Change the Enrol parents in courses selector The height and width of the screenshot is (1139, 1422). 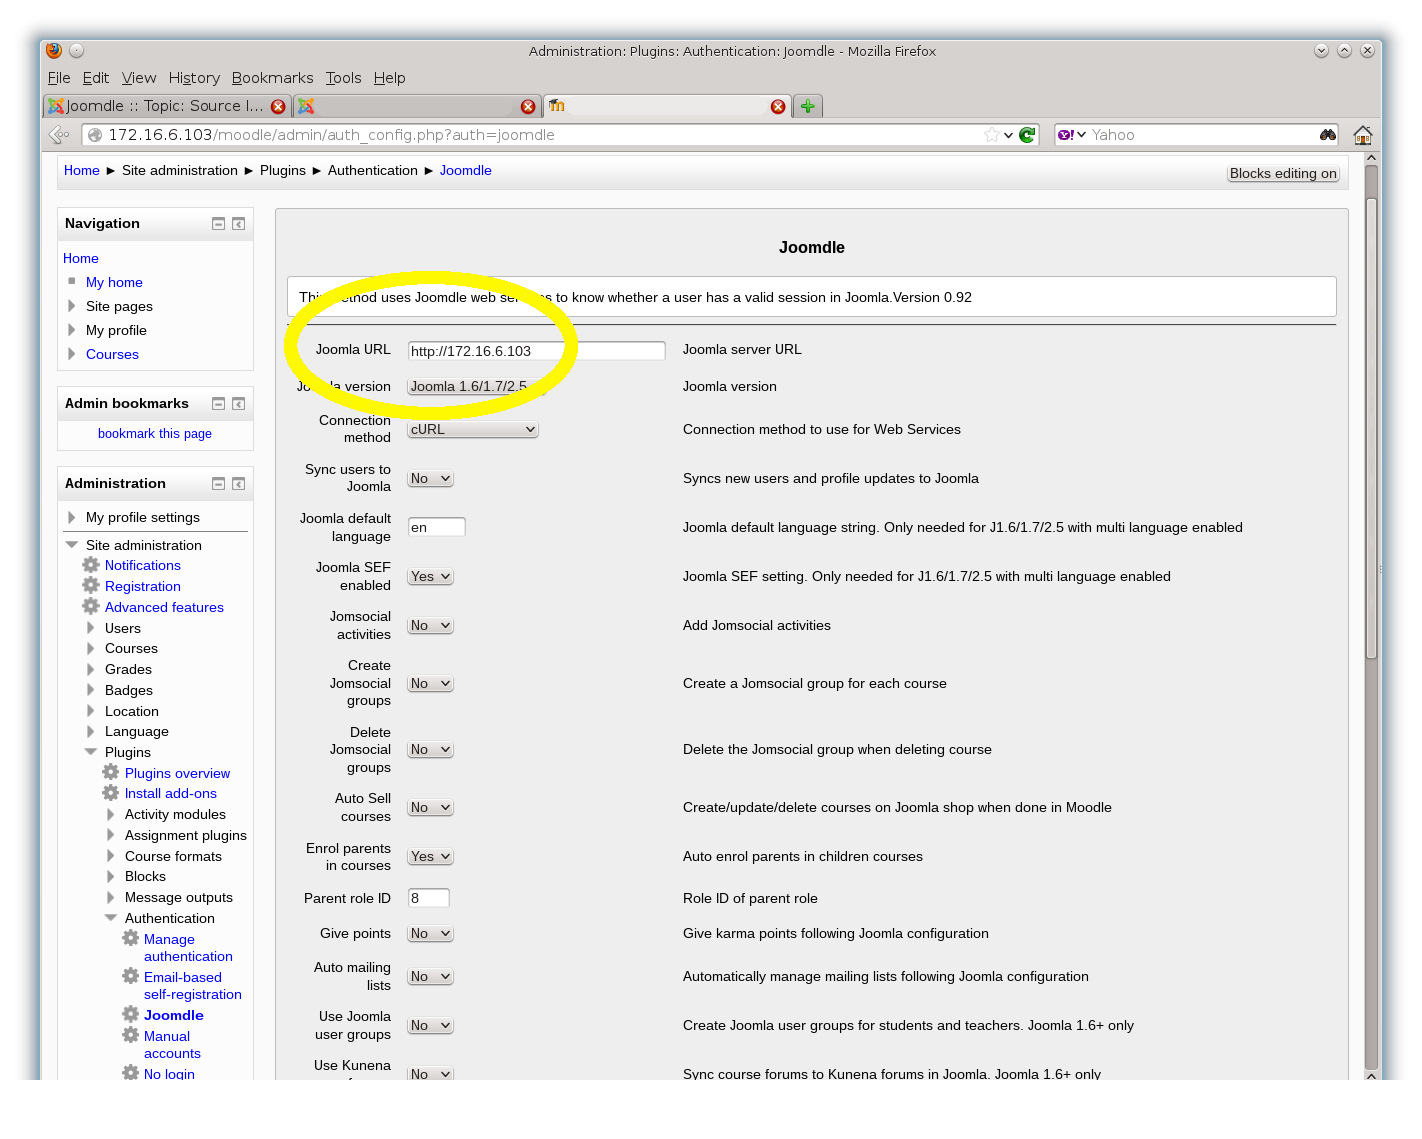point(430,857)
